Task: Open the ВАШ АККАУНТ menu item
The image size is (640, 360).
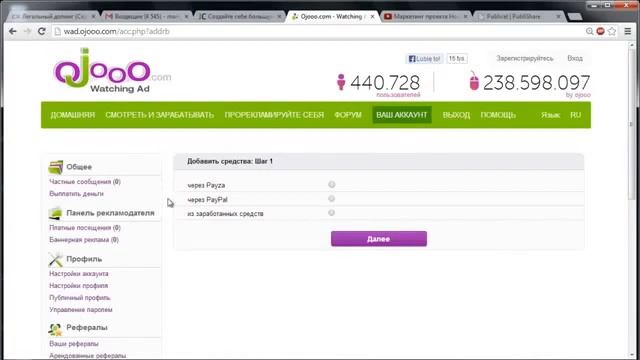Action: (x=402, y=115)
